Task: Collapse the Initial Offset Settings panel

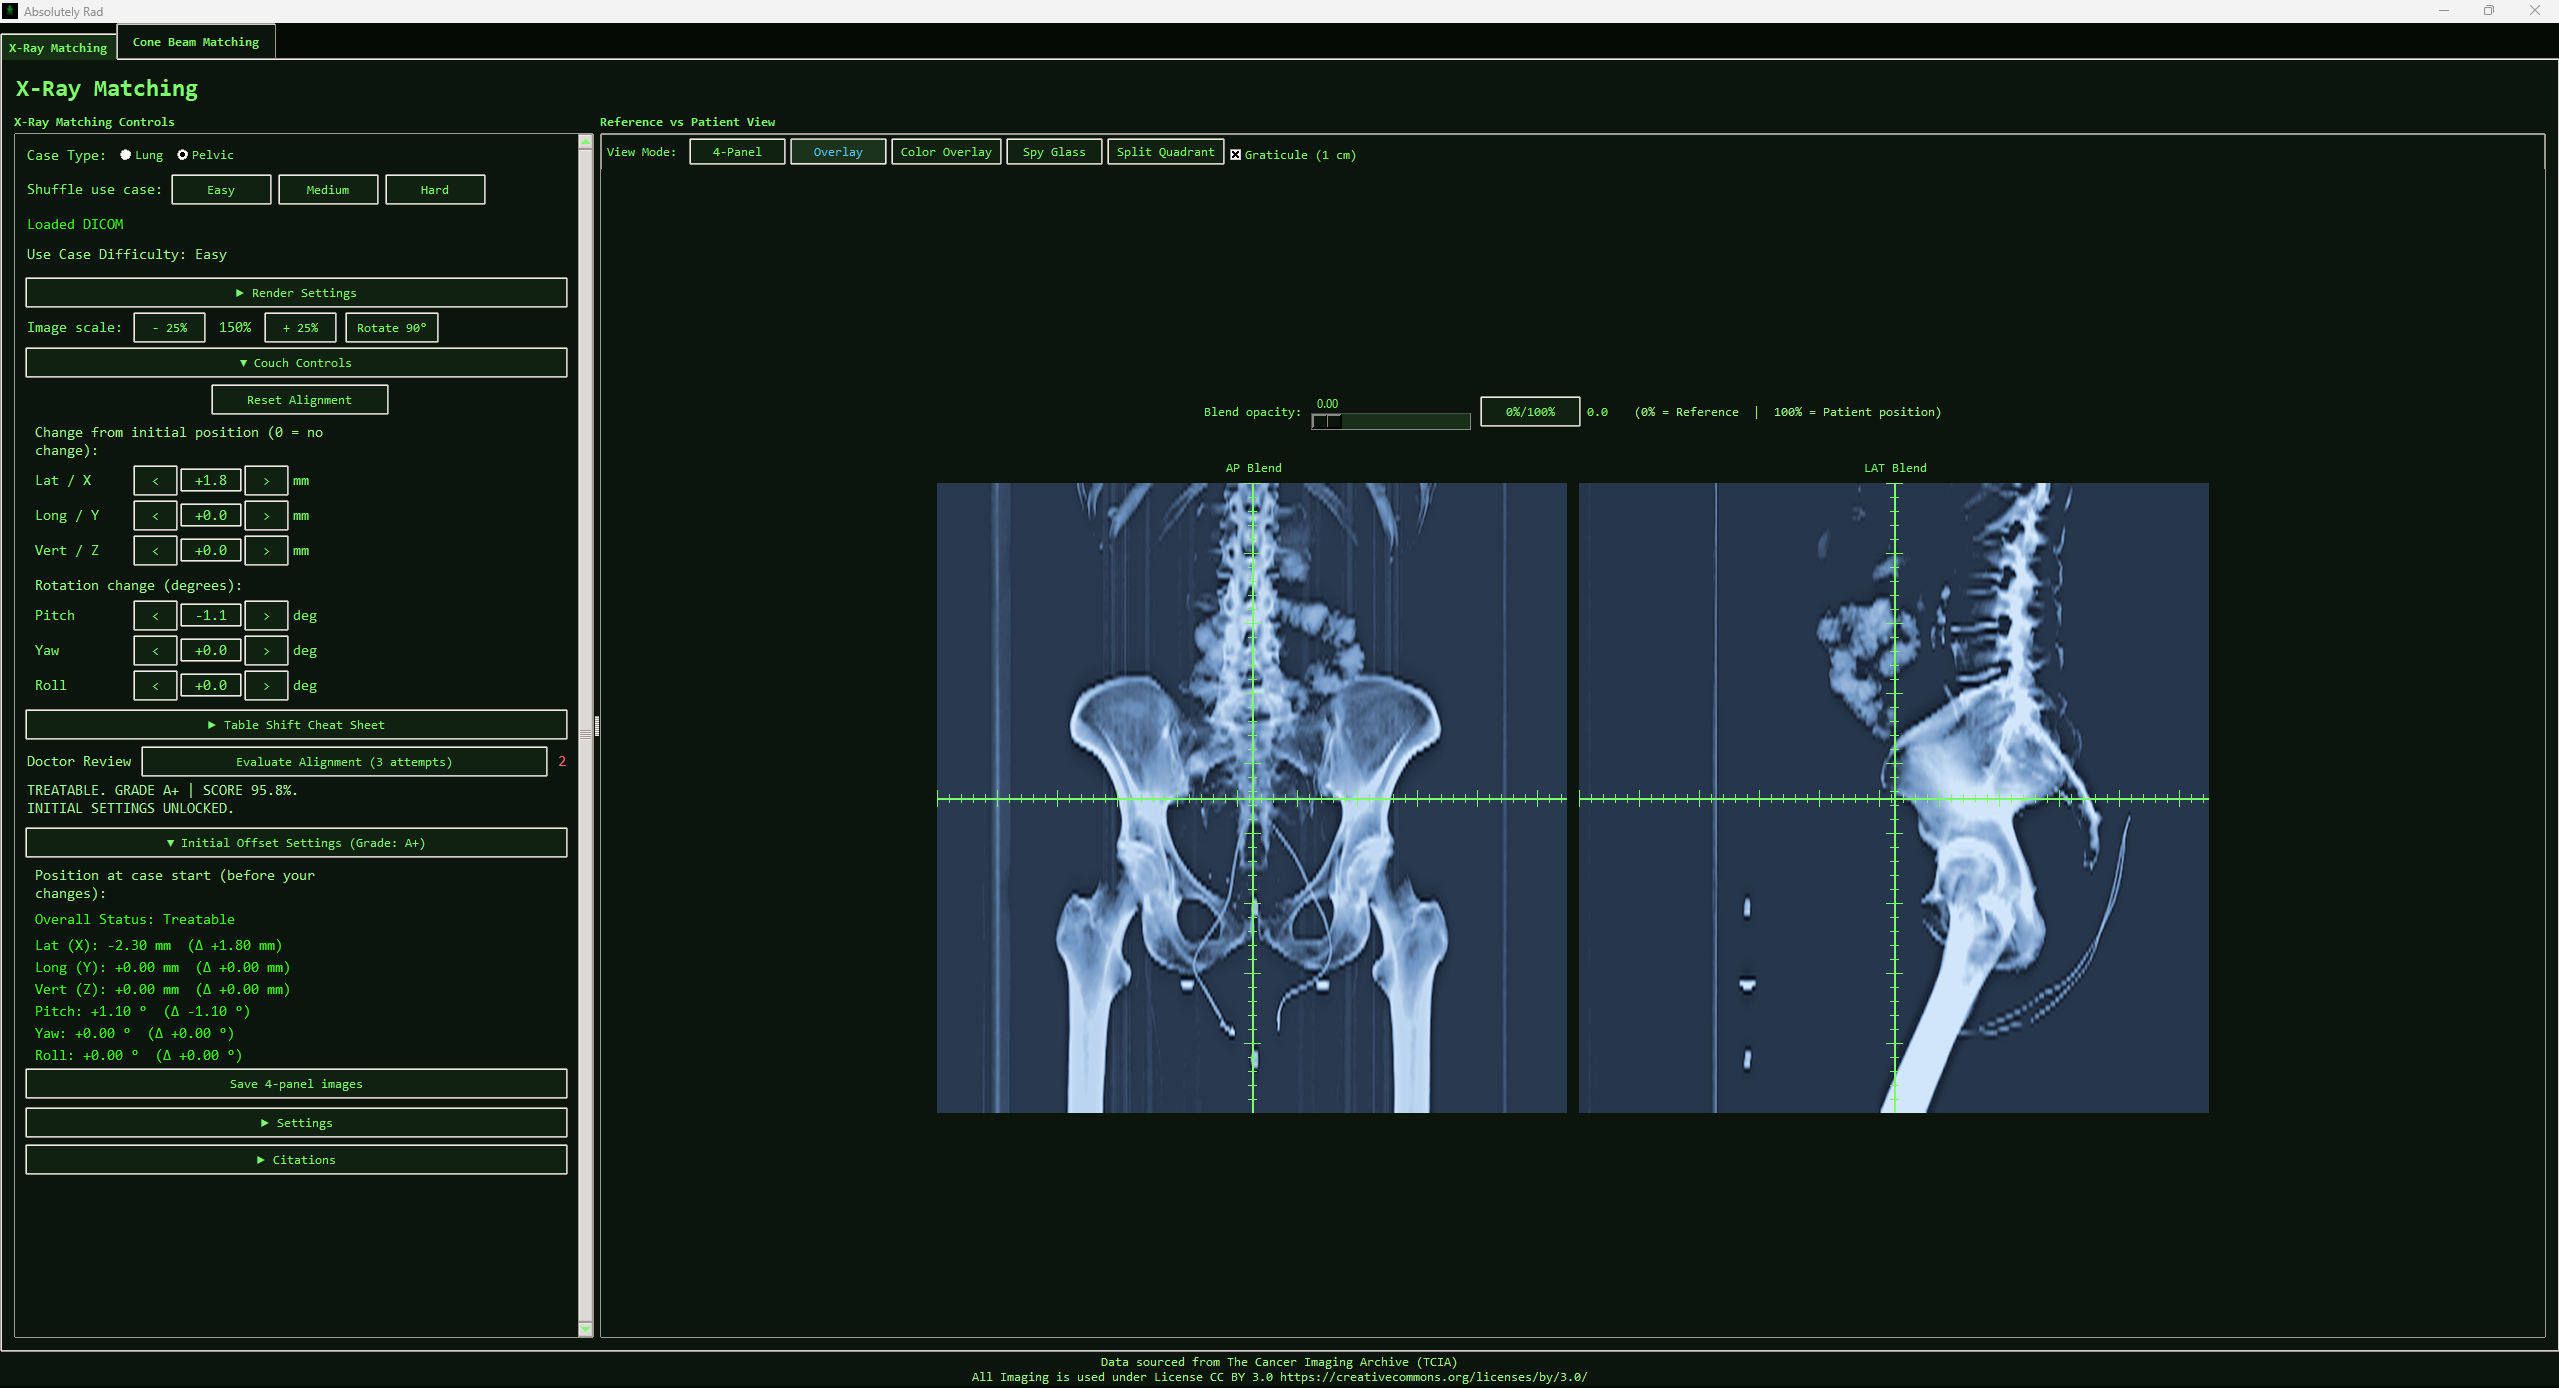Action: [x=296, y=842]
